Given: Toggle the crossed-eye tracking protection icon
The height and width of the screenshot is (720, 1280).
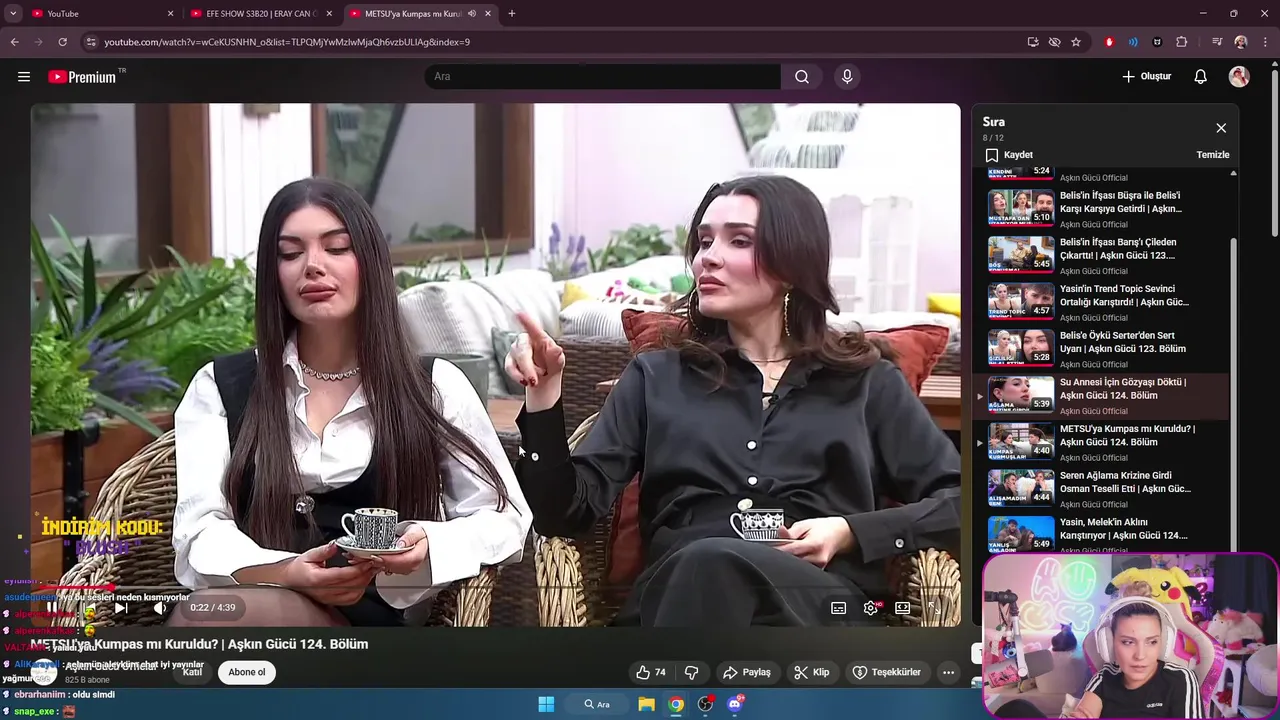Looking at the screenshot, I should tap(1054, 42).
